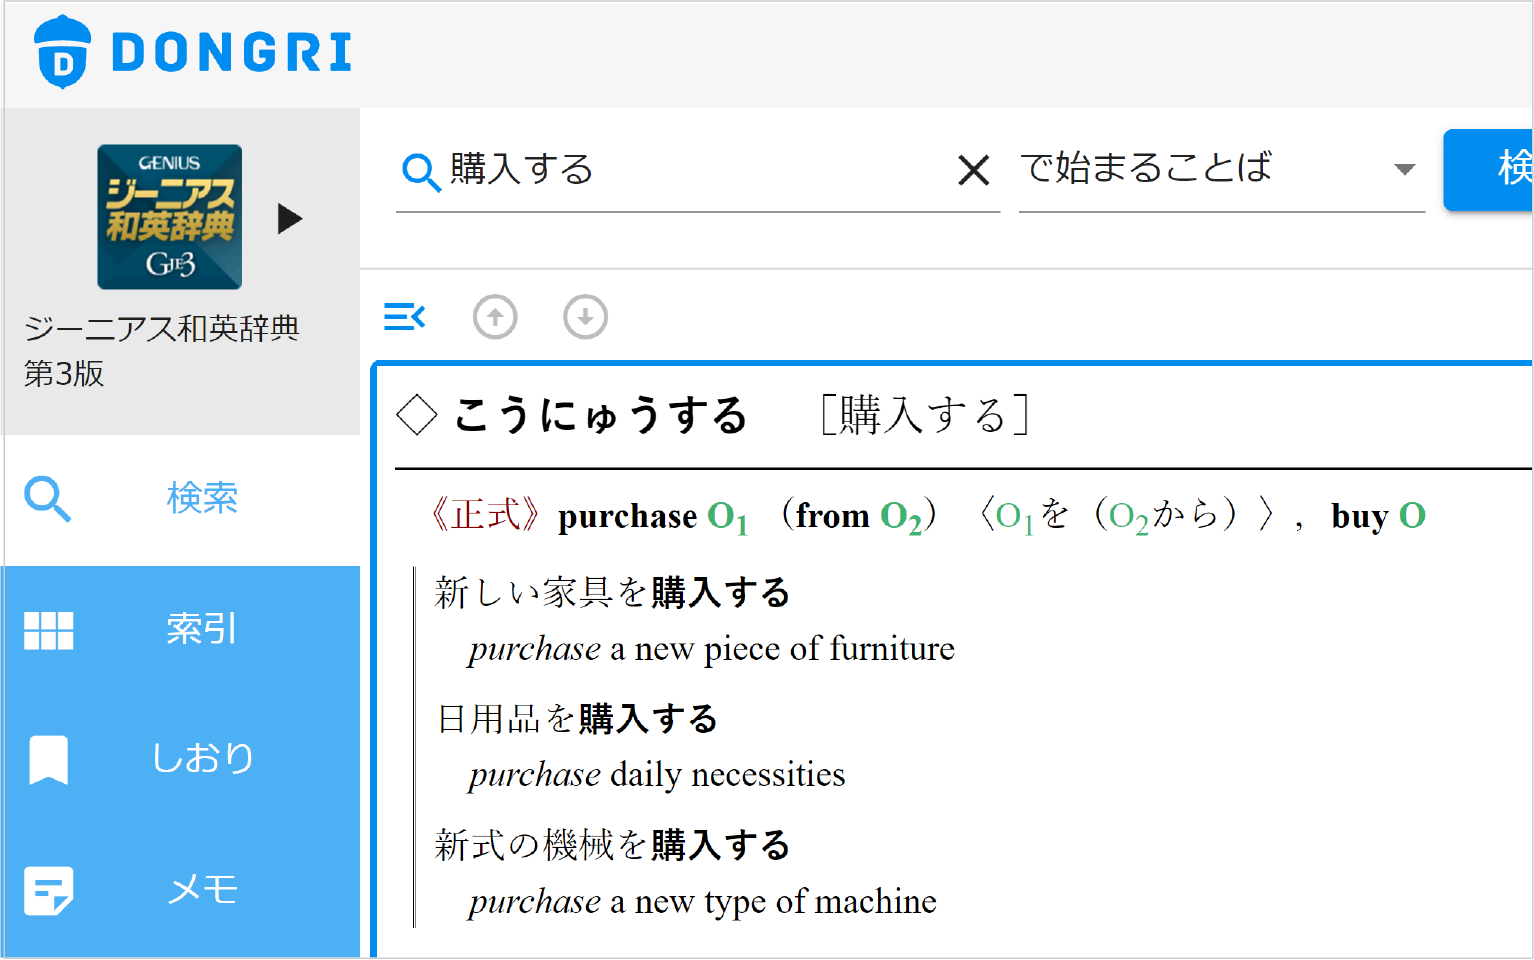Expand dictionary list with the black arrow
Viewport: 1534px width, 960px height.
coord(290,218)
